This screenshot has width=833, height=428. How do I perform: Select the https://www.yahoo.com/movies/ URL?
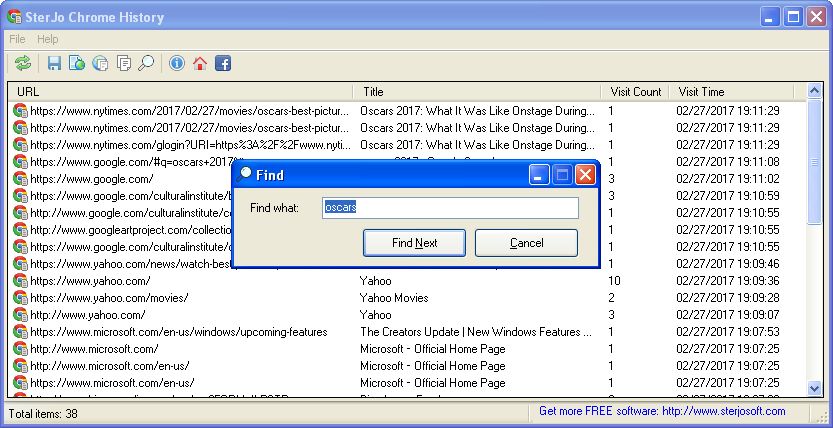click(x=109, y=298)
